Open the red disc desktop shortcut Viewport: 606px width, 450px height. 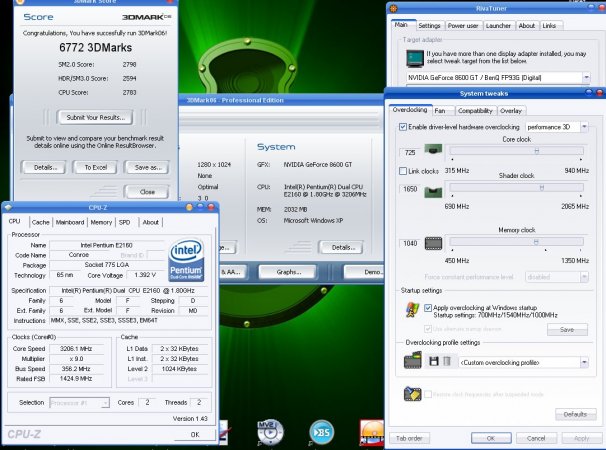[x=372, y=432]
